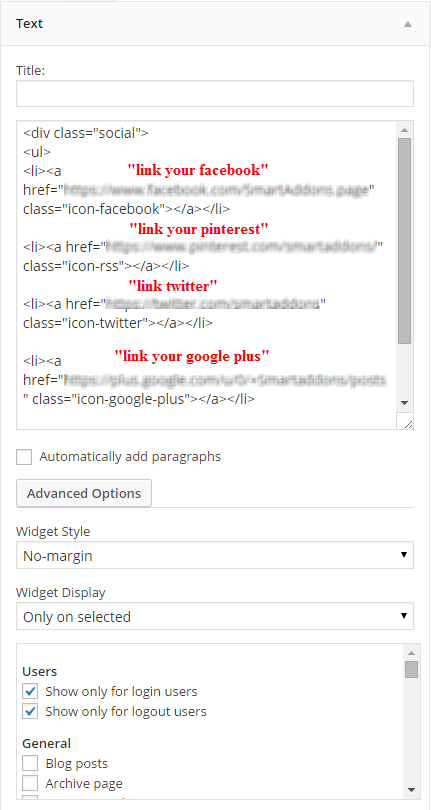This screenshot has height=810, width=431.
Task: Click the text area vertical scrollbar thumb
Action: [x=405, y=241]
